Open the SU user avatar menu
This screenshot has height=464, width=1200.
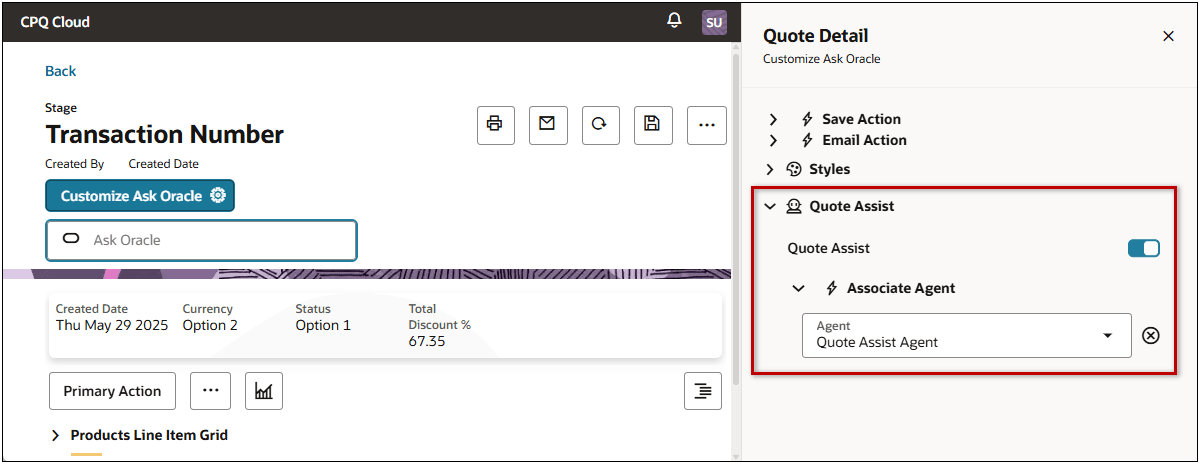click(x=714, y=22)
